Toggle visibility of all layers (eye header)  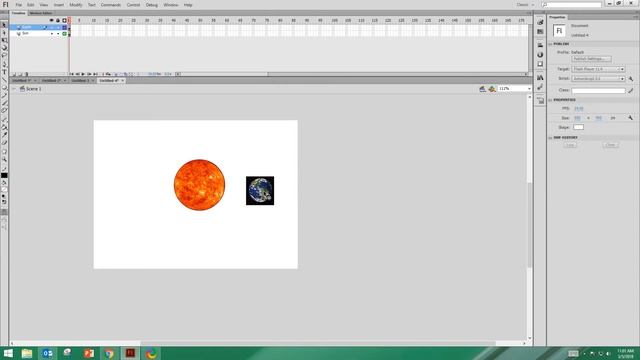51,20
